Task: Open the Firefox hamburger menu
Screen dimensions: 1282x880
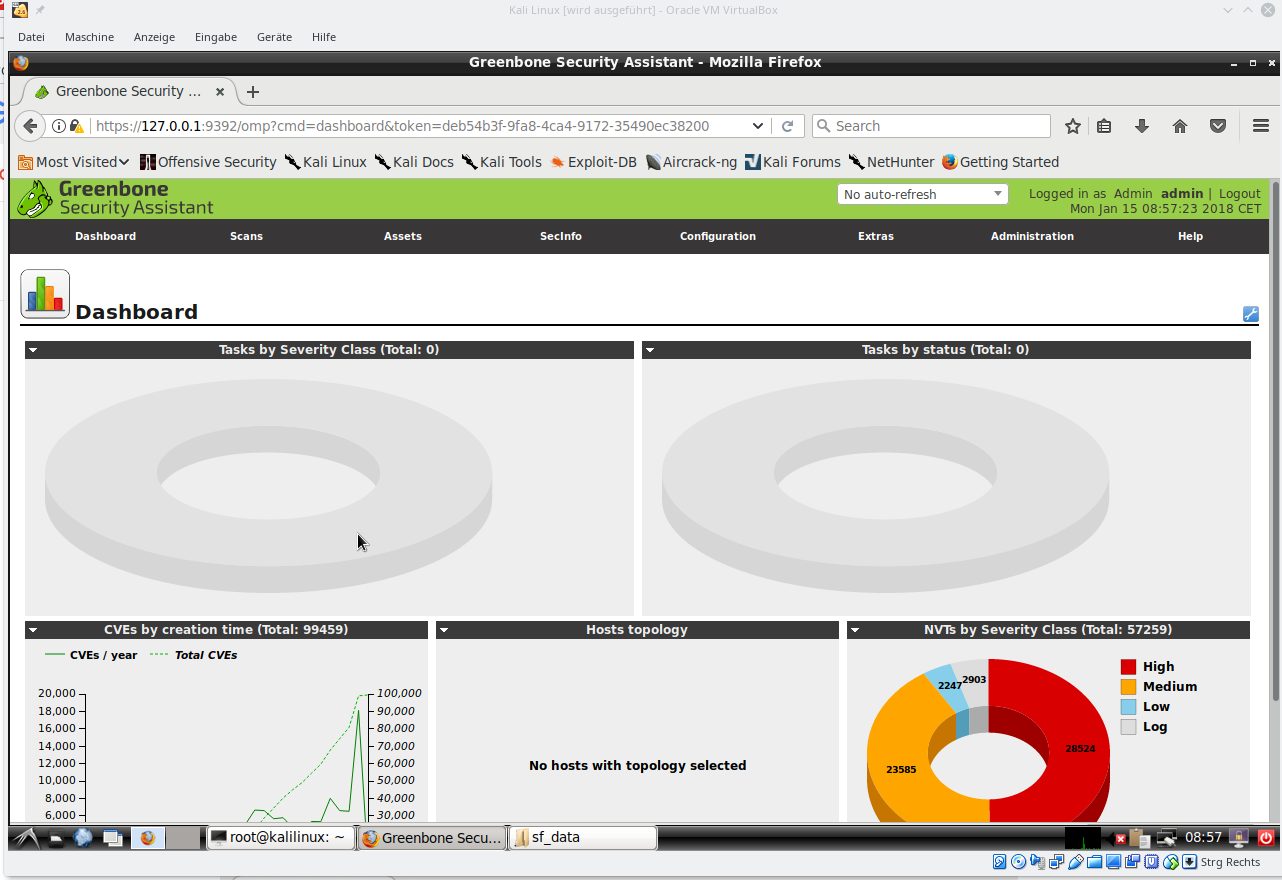Action: click(x=1261, y=126)
